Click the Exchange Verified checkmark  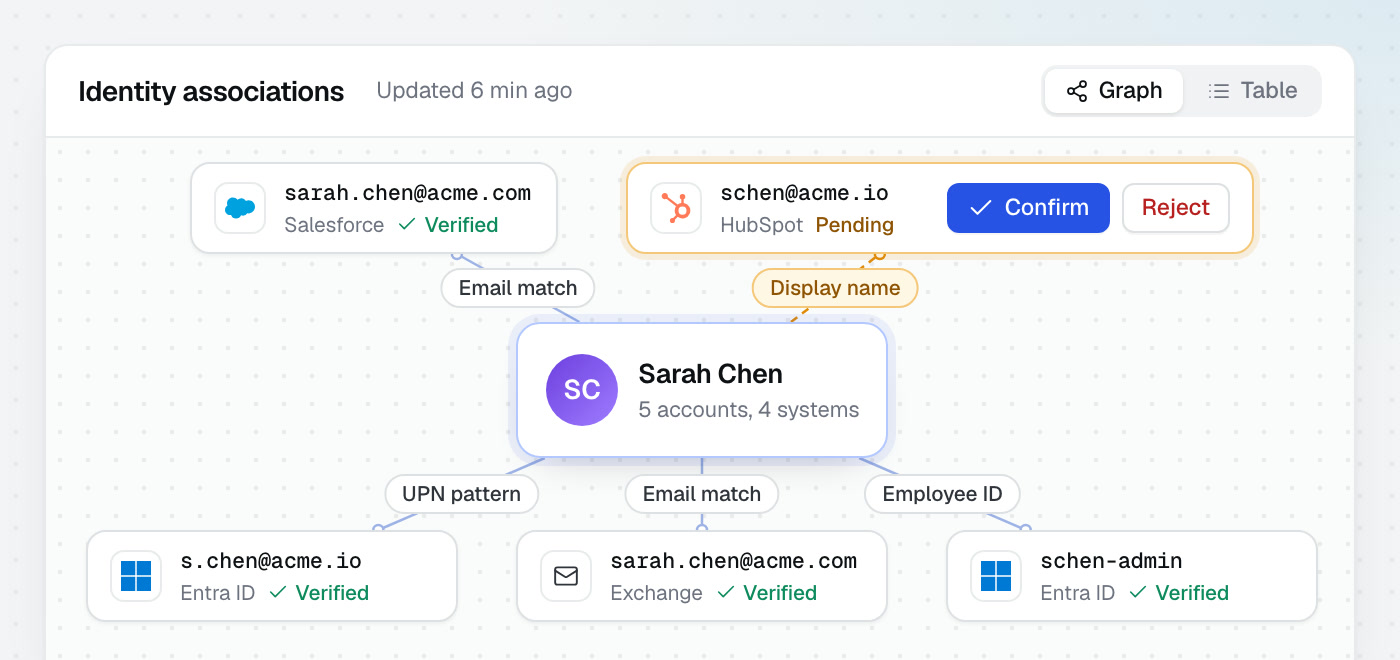pyautogui.click(x=725, y=593)
